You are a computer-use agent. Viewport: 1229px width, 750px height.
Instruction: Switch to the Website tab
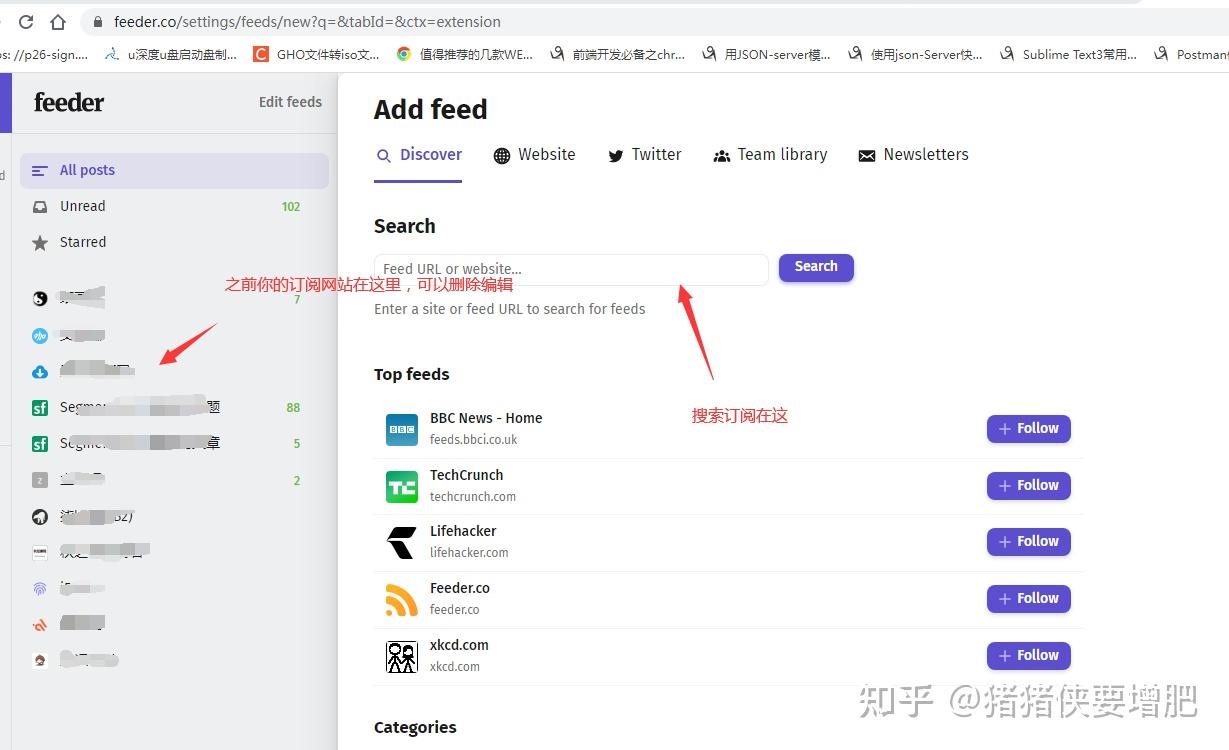(x=534, y=155)
